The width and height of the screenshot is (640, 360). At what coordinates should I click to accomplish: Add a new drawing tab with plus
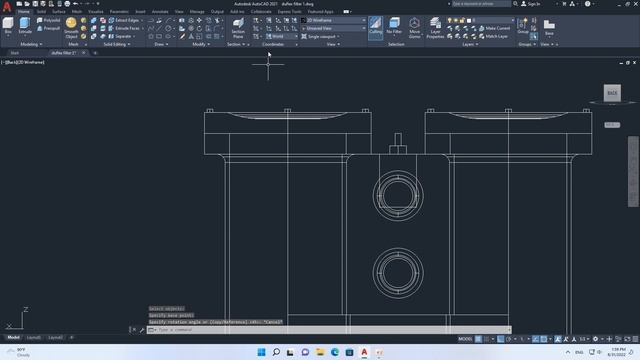[95, 53]
